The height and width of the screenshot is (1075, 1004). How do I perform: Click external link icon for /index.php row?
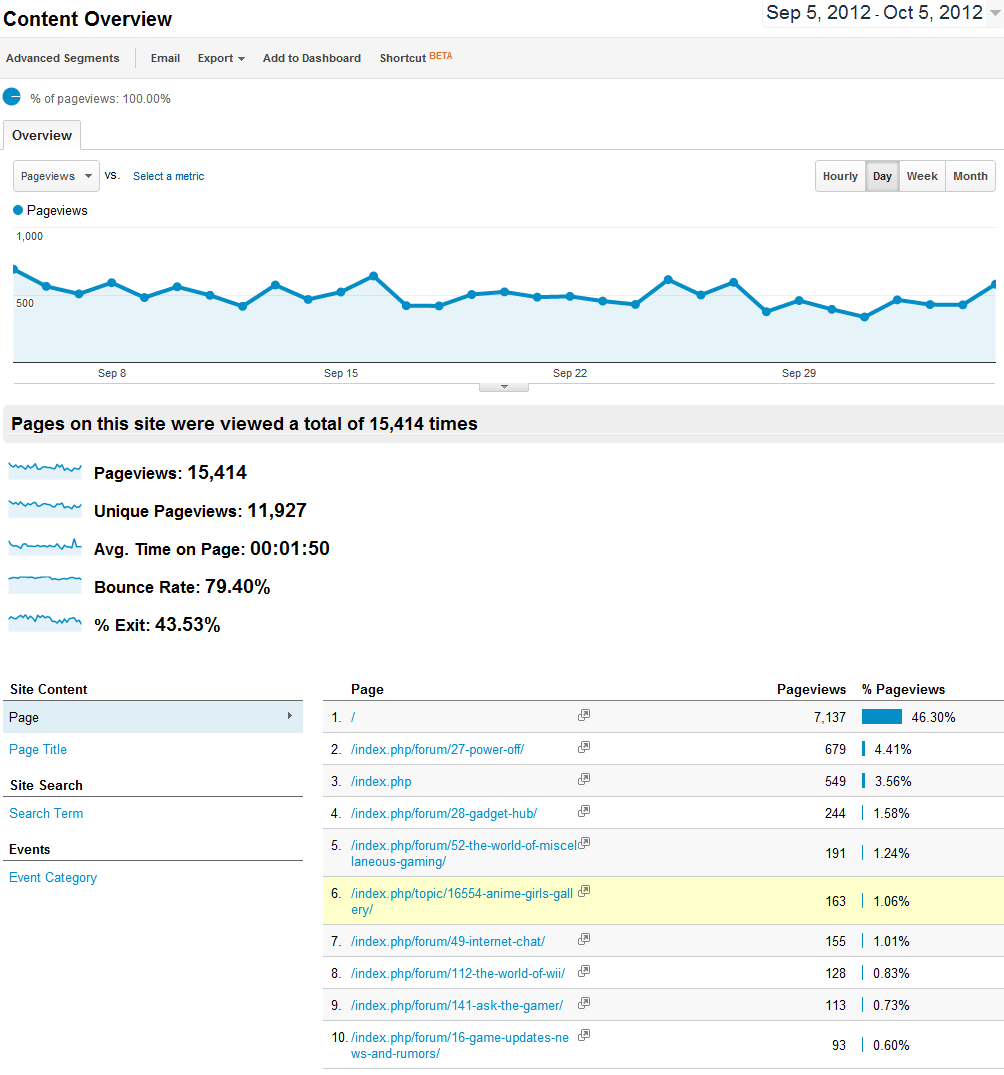584,779
